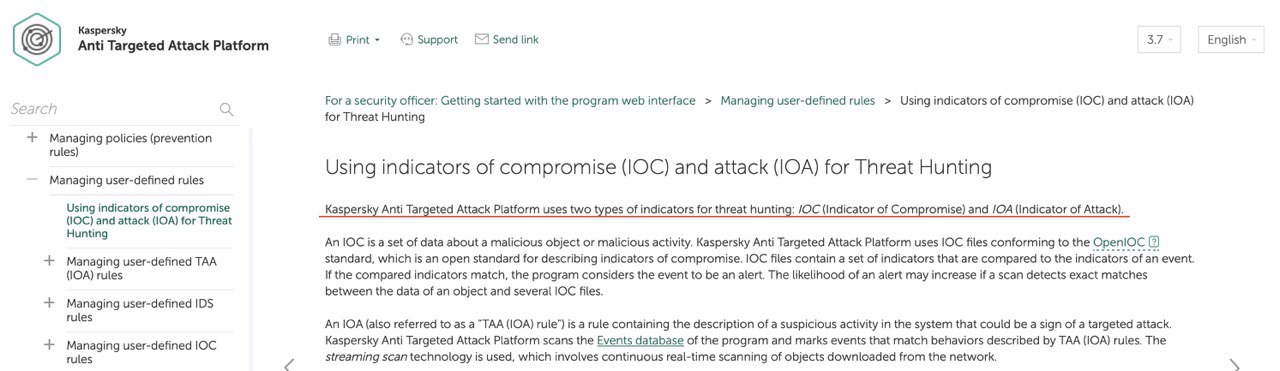Click the Kaspersky target logo icon

tap(38, 39)
